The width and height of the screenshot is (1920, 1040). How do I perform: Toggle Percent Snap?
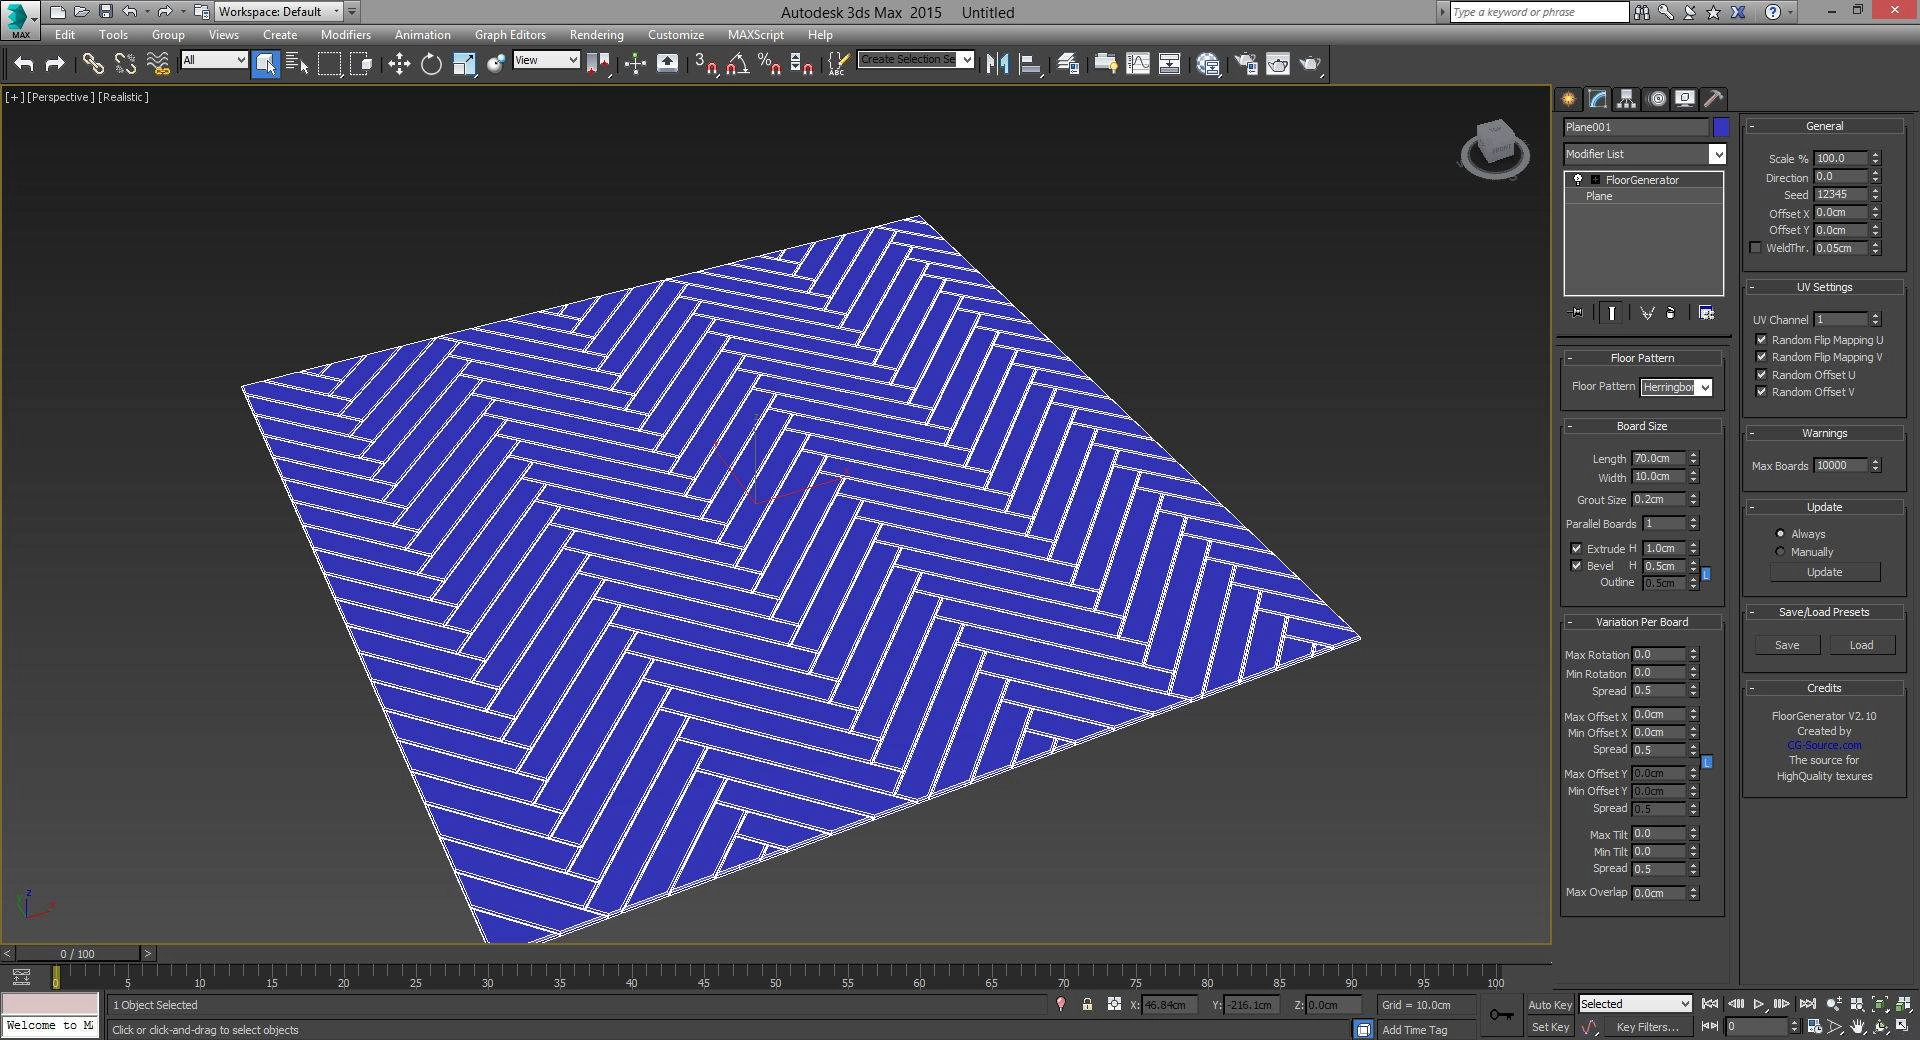[769, 64]
